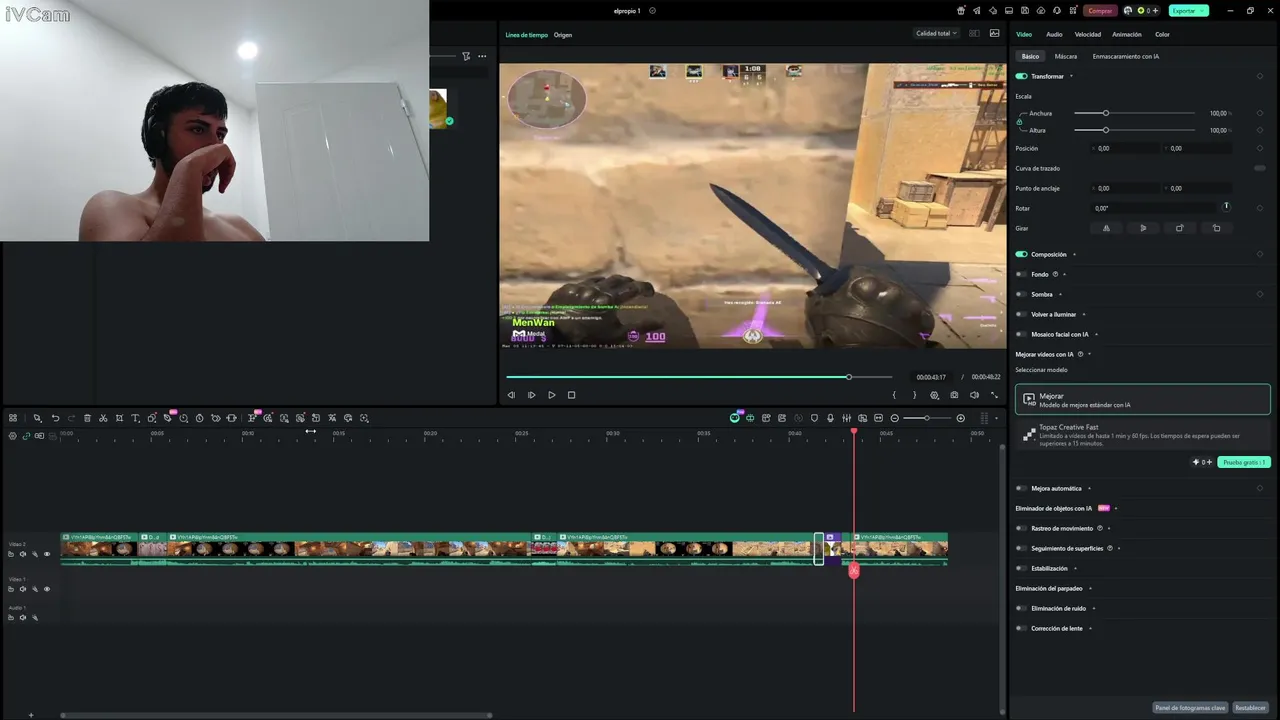
Task: Open the audio mixer icon
Action: coord(846,418)
